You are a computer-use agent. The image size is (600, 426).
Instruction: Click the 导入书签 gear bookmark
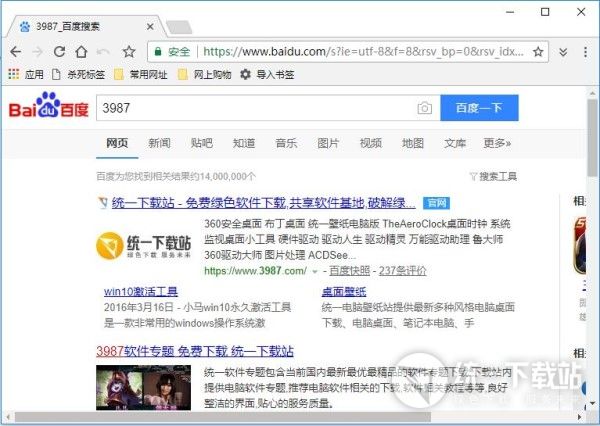click(x=267, y=74)
